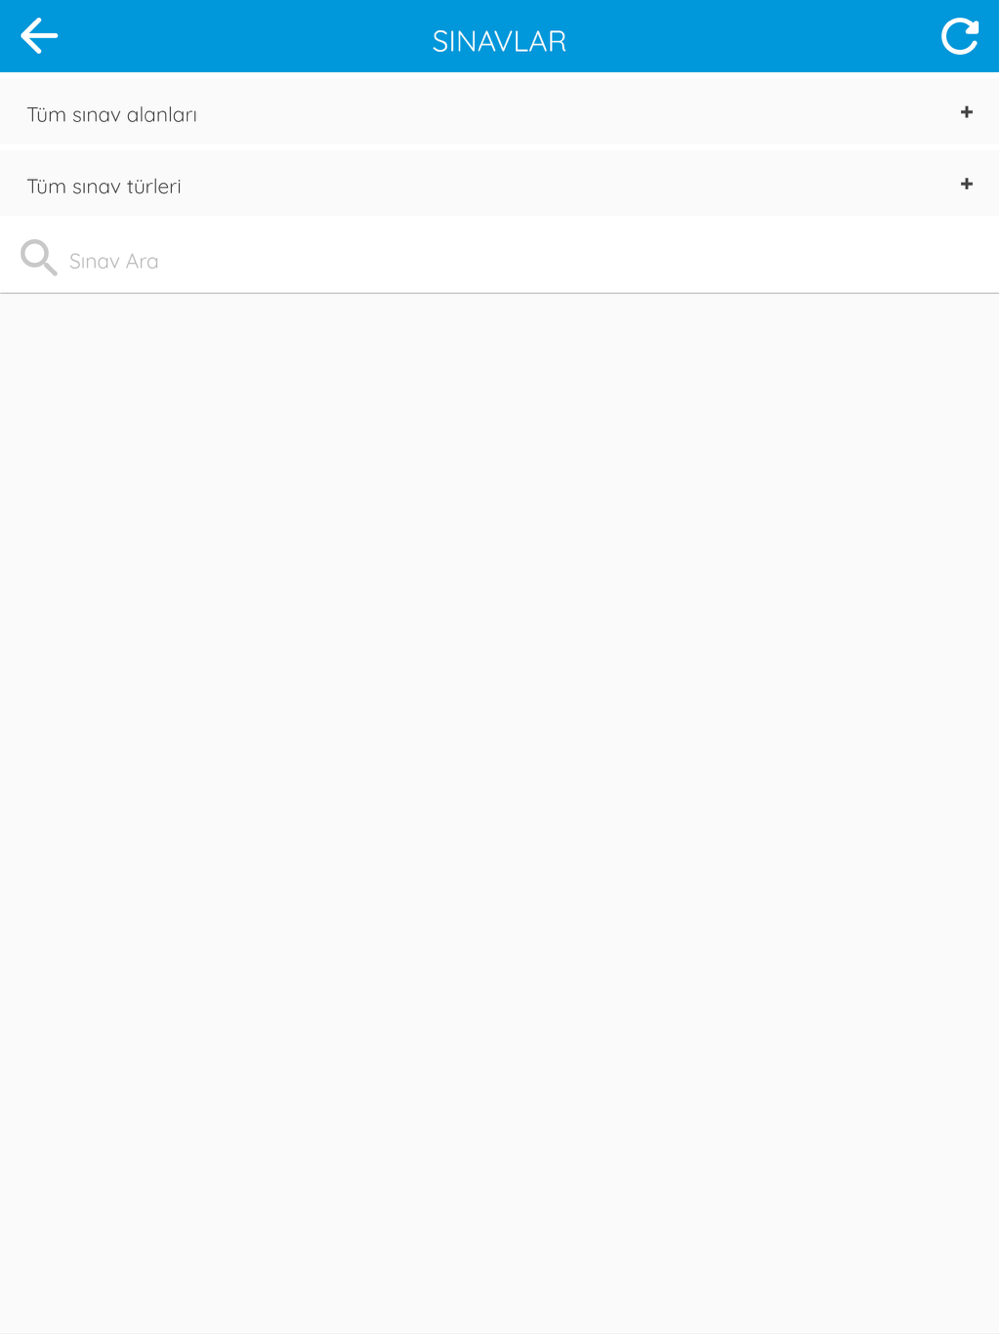Click the SINAVLAR page title

click(x=499, y=41)
